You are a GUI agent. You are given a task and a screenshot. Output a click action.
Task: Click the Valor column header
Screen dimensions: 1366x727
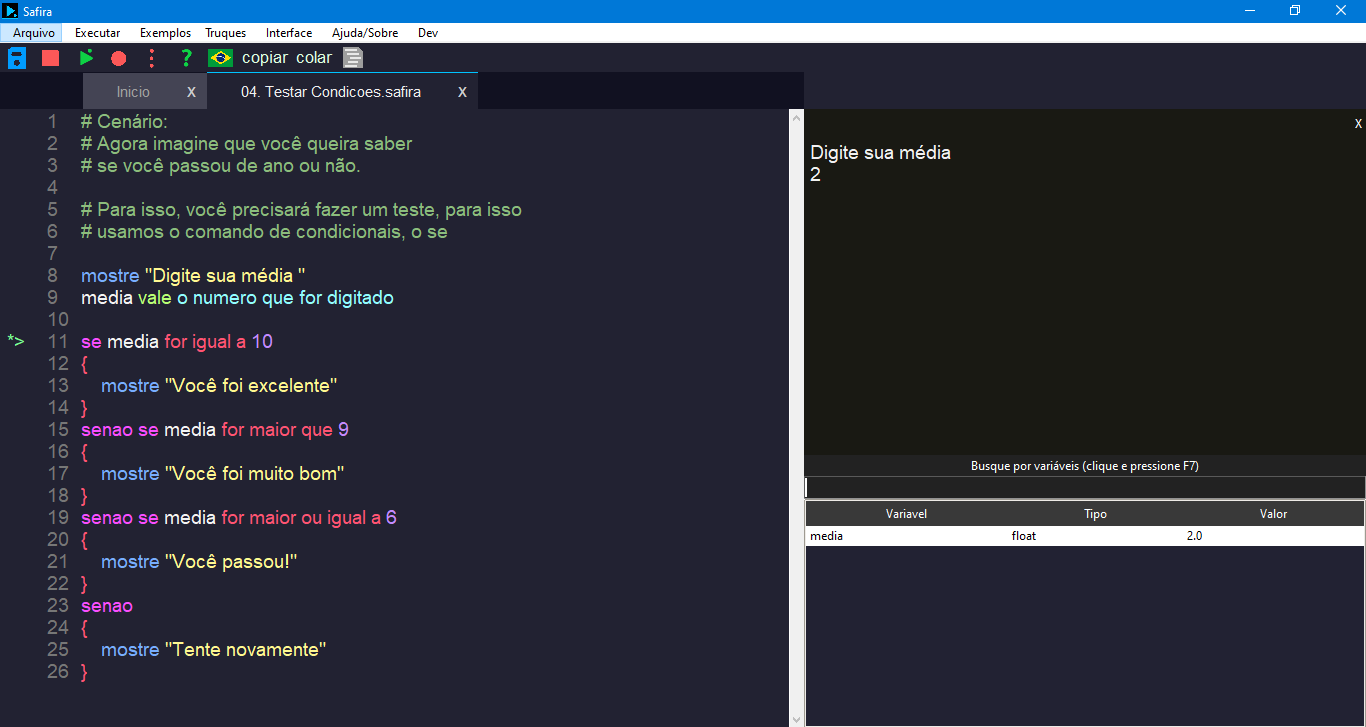click(x=1274, y=513)
